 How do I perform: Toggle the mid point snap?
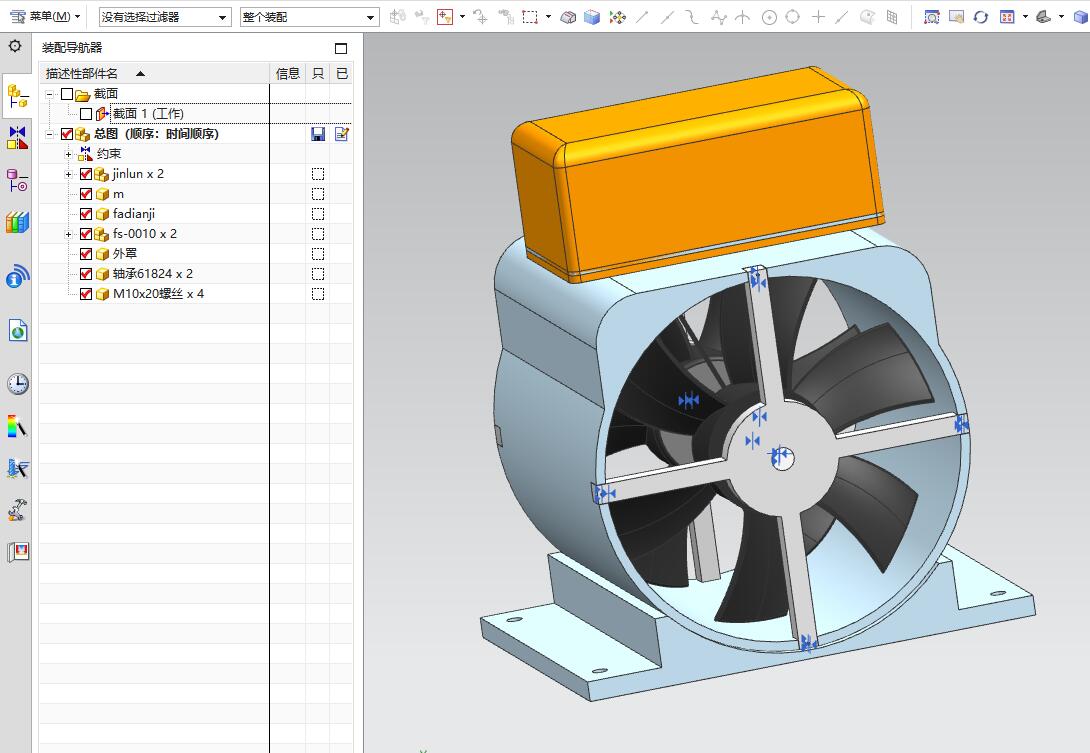tap(667, 17)
